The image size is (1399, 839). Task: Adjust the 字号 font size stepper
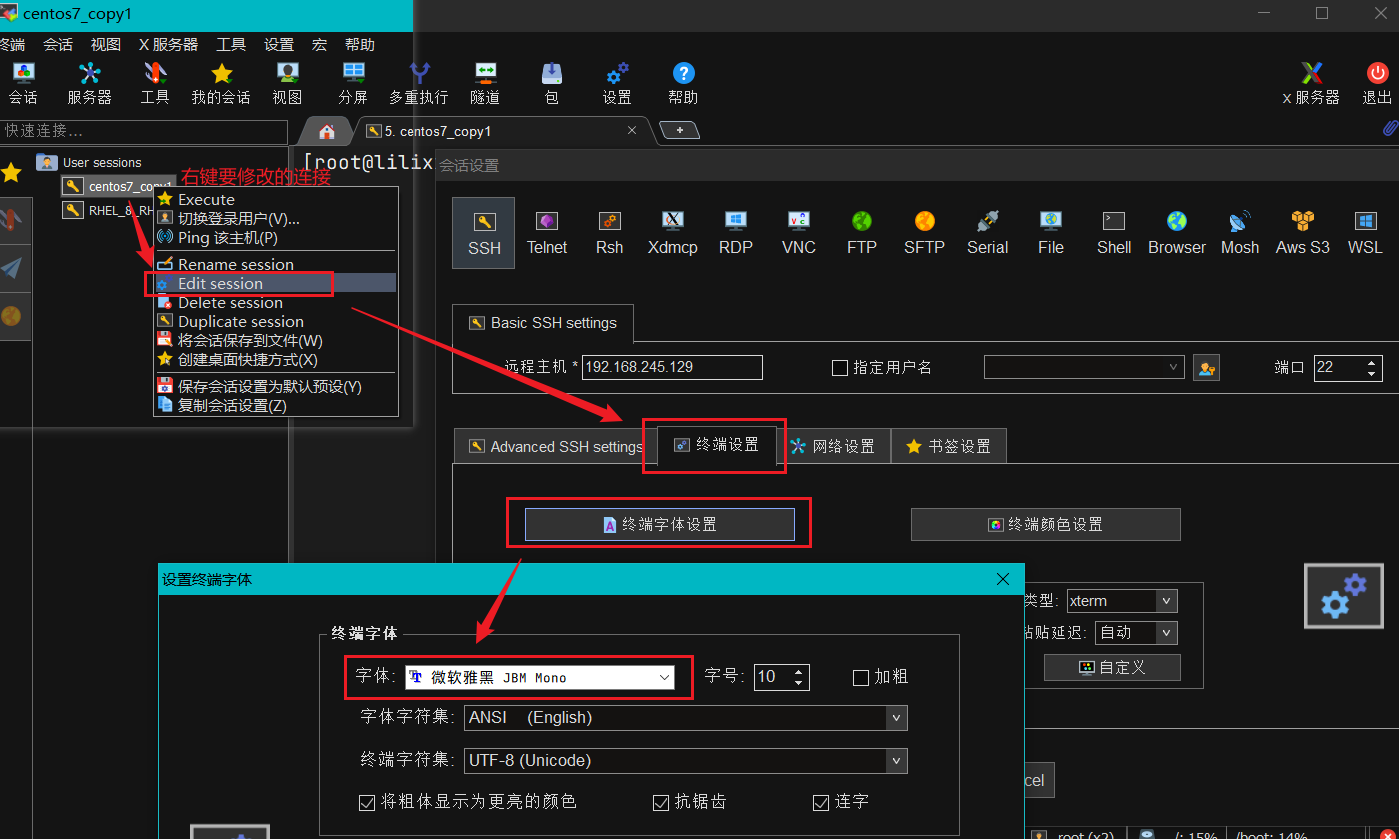pos(798,677)
